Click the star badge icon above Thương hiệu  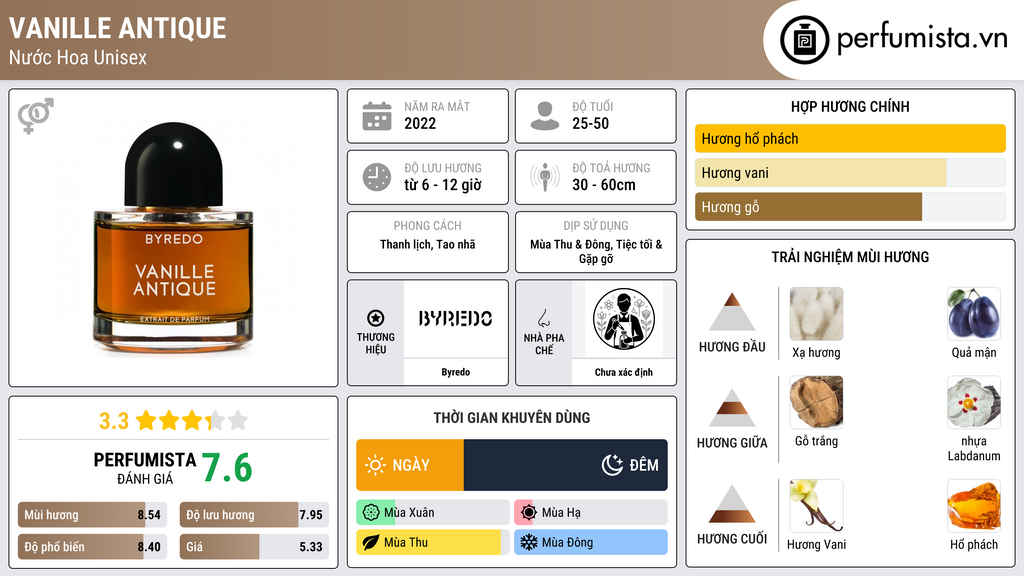pyautogui.click(x=376, y=318)
